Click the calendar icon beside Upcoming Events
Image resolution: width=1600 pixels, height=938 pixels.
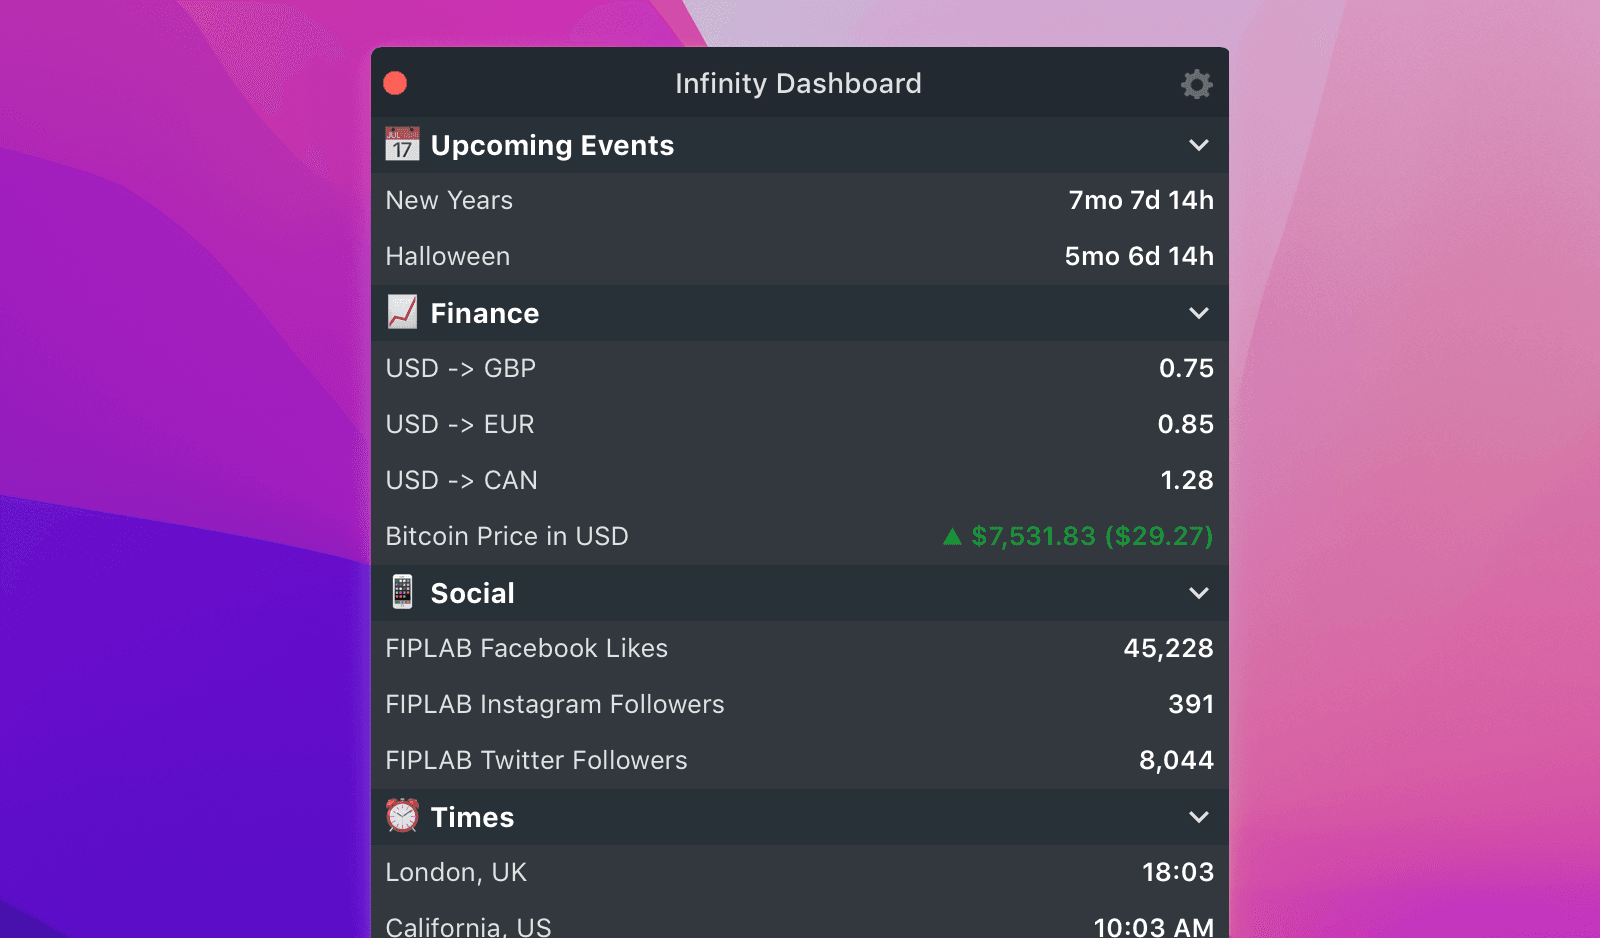[x=402, y=145]
